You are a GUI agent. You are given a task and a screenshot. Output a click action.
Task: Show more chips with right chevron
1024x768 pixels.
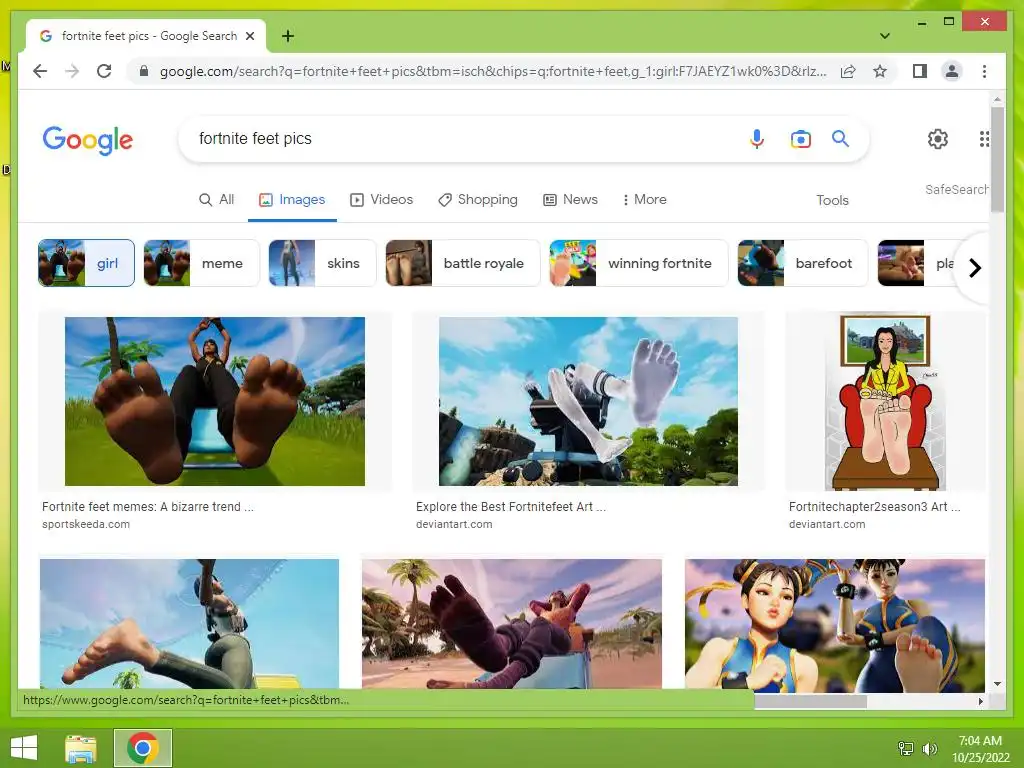pos(974,268)
